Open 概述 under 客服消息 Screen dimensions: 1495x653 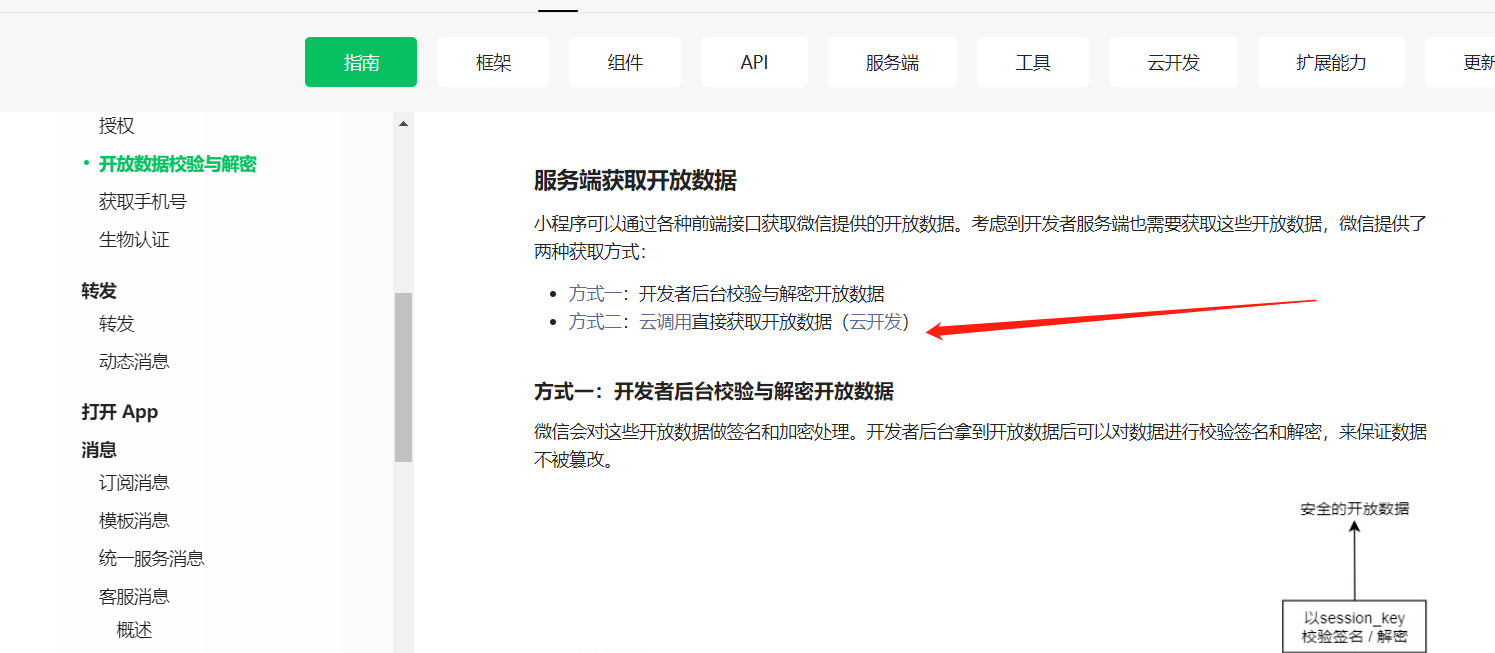click(134, 630)
